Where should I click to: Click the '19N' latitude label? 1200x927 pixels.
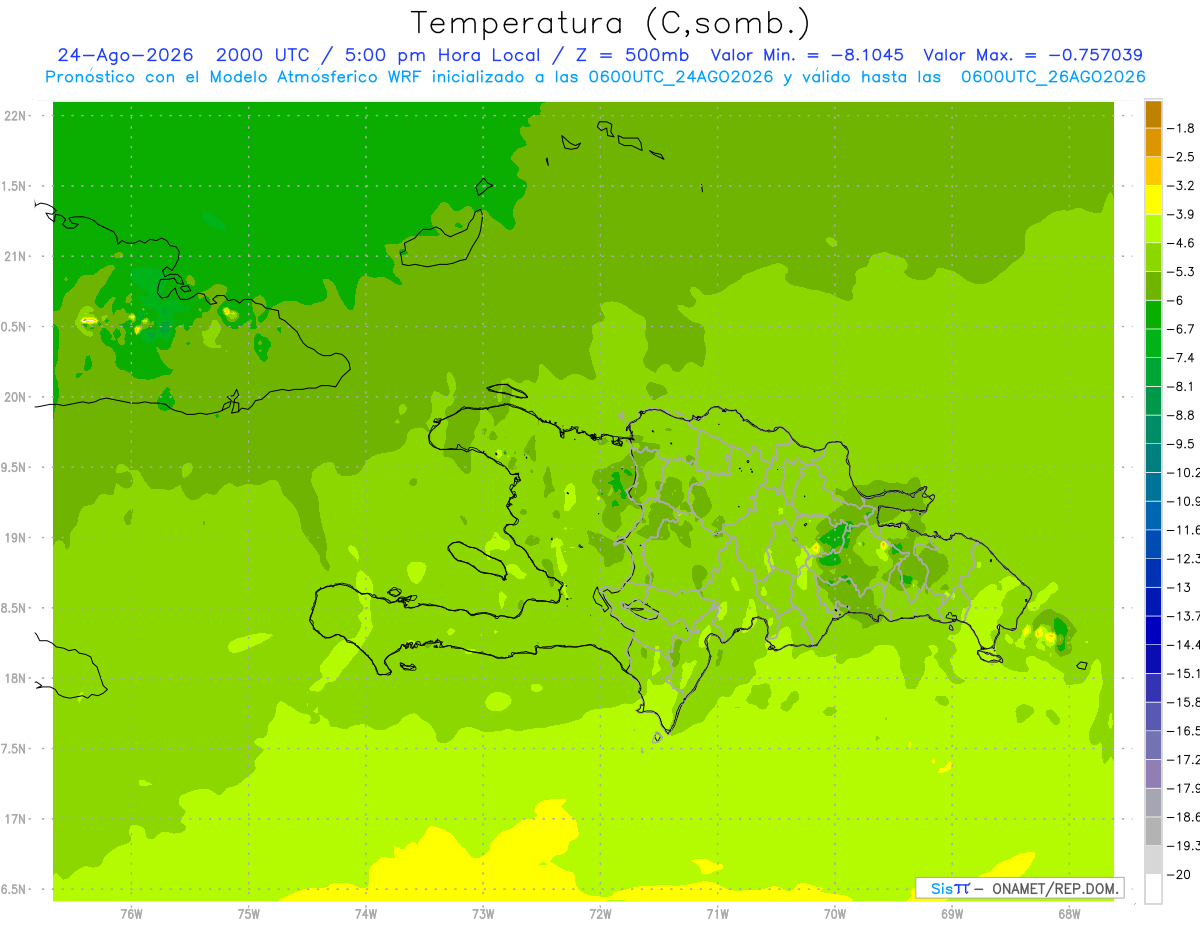pyautogui.click(x=17, y=538)
